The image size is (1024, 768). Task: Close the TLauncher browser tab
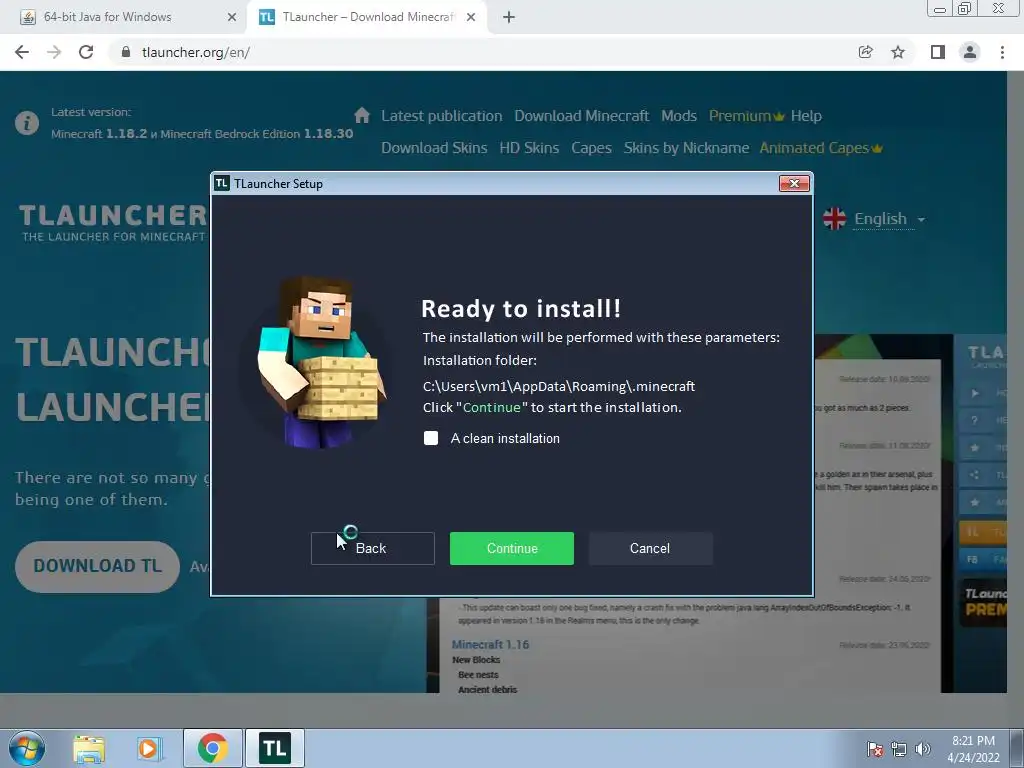[x=471, y=17]
